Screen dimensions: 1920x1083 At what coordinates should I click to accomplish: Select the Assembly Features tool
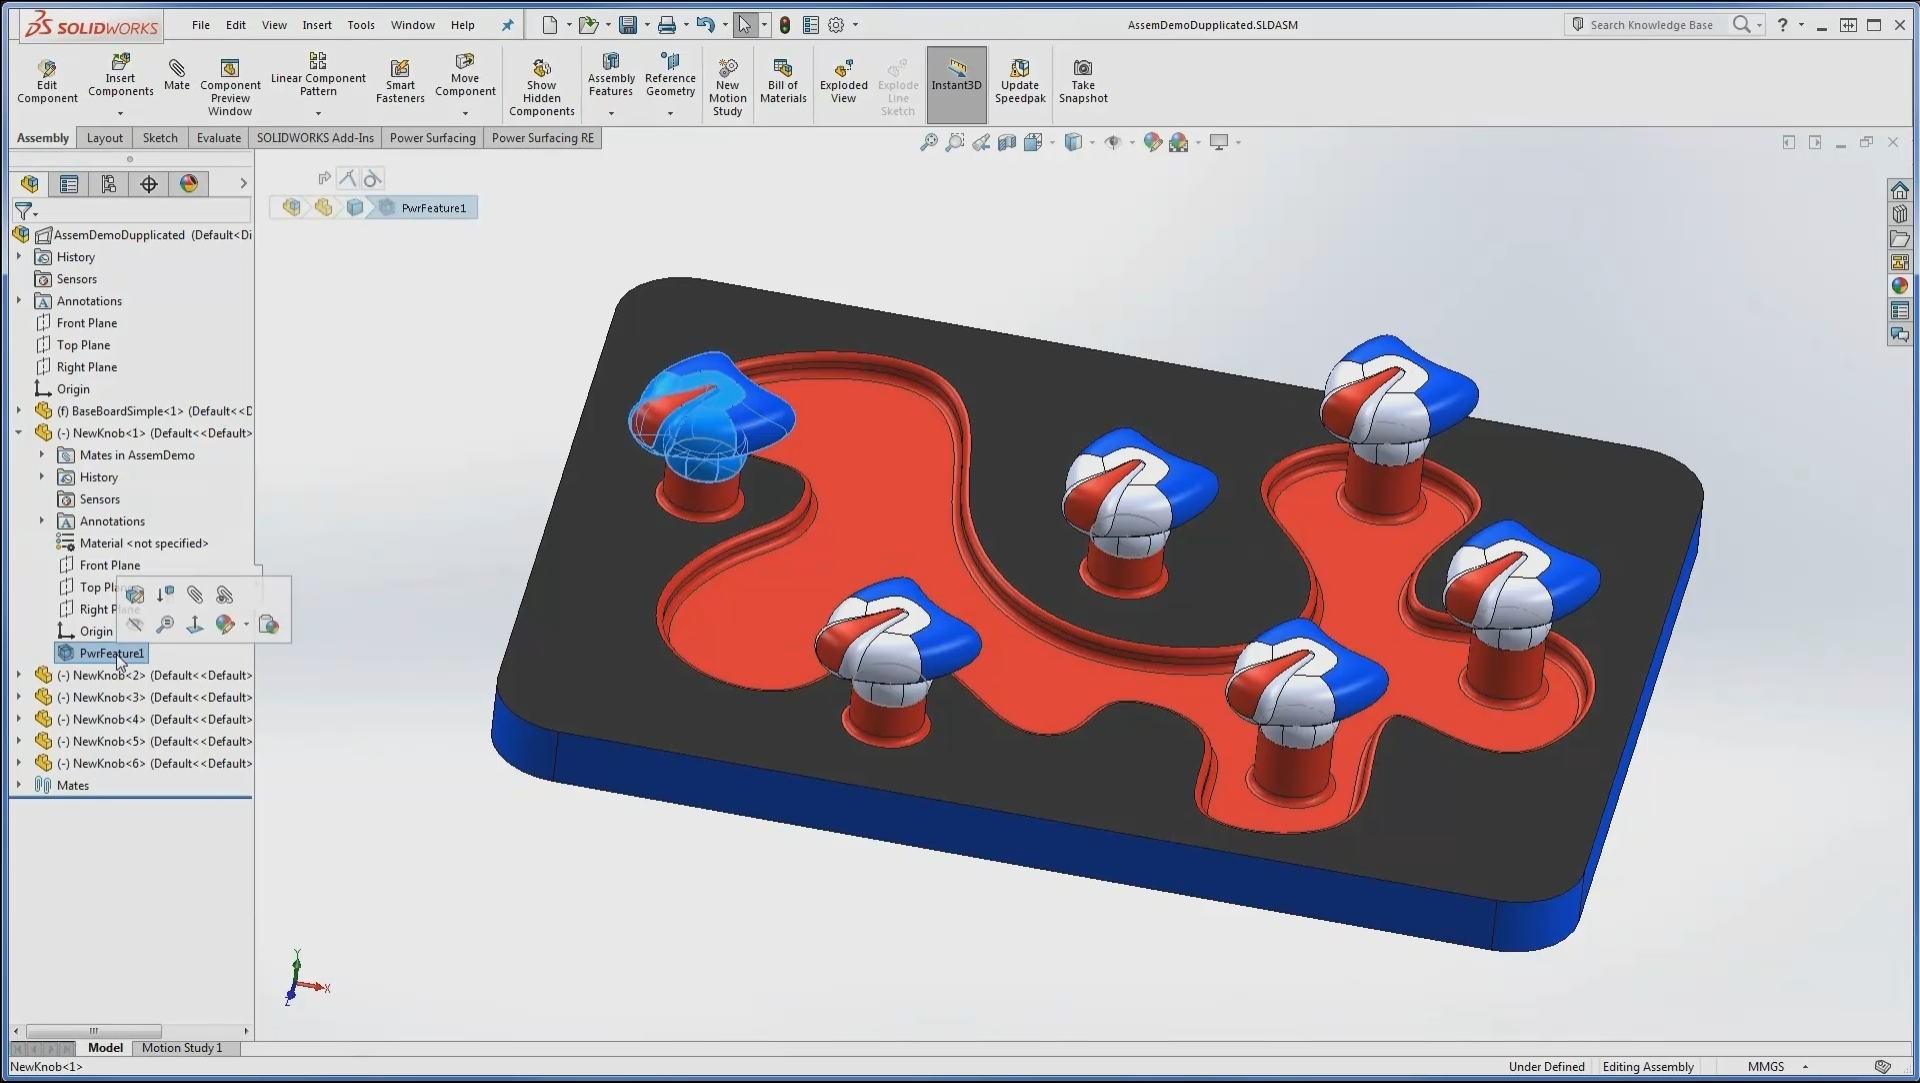611,83
